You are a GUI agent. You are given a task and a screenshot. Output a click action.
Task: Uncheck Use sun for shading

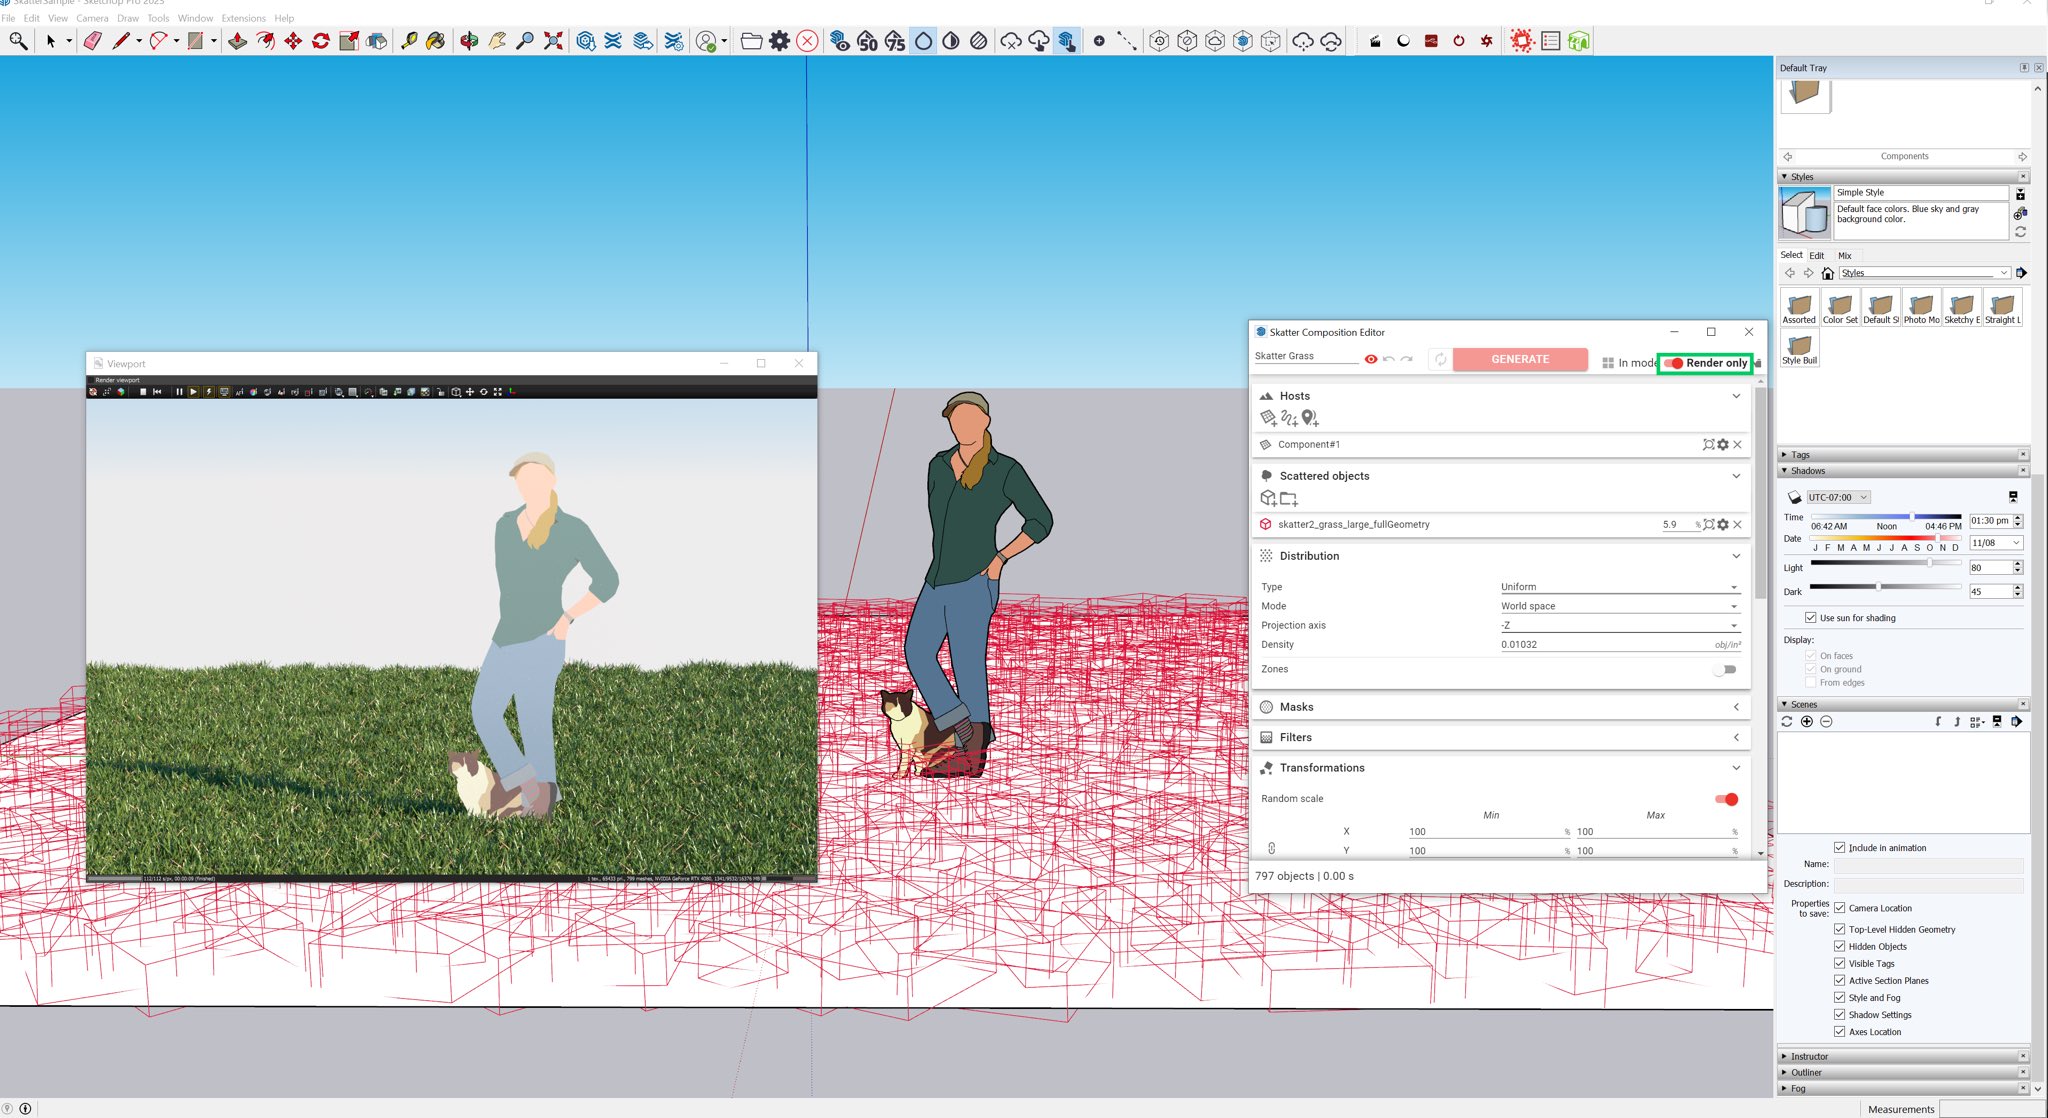pos(1811,618)
